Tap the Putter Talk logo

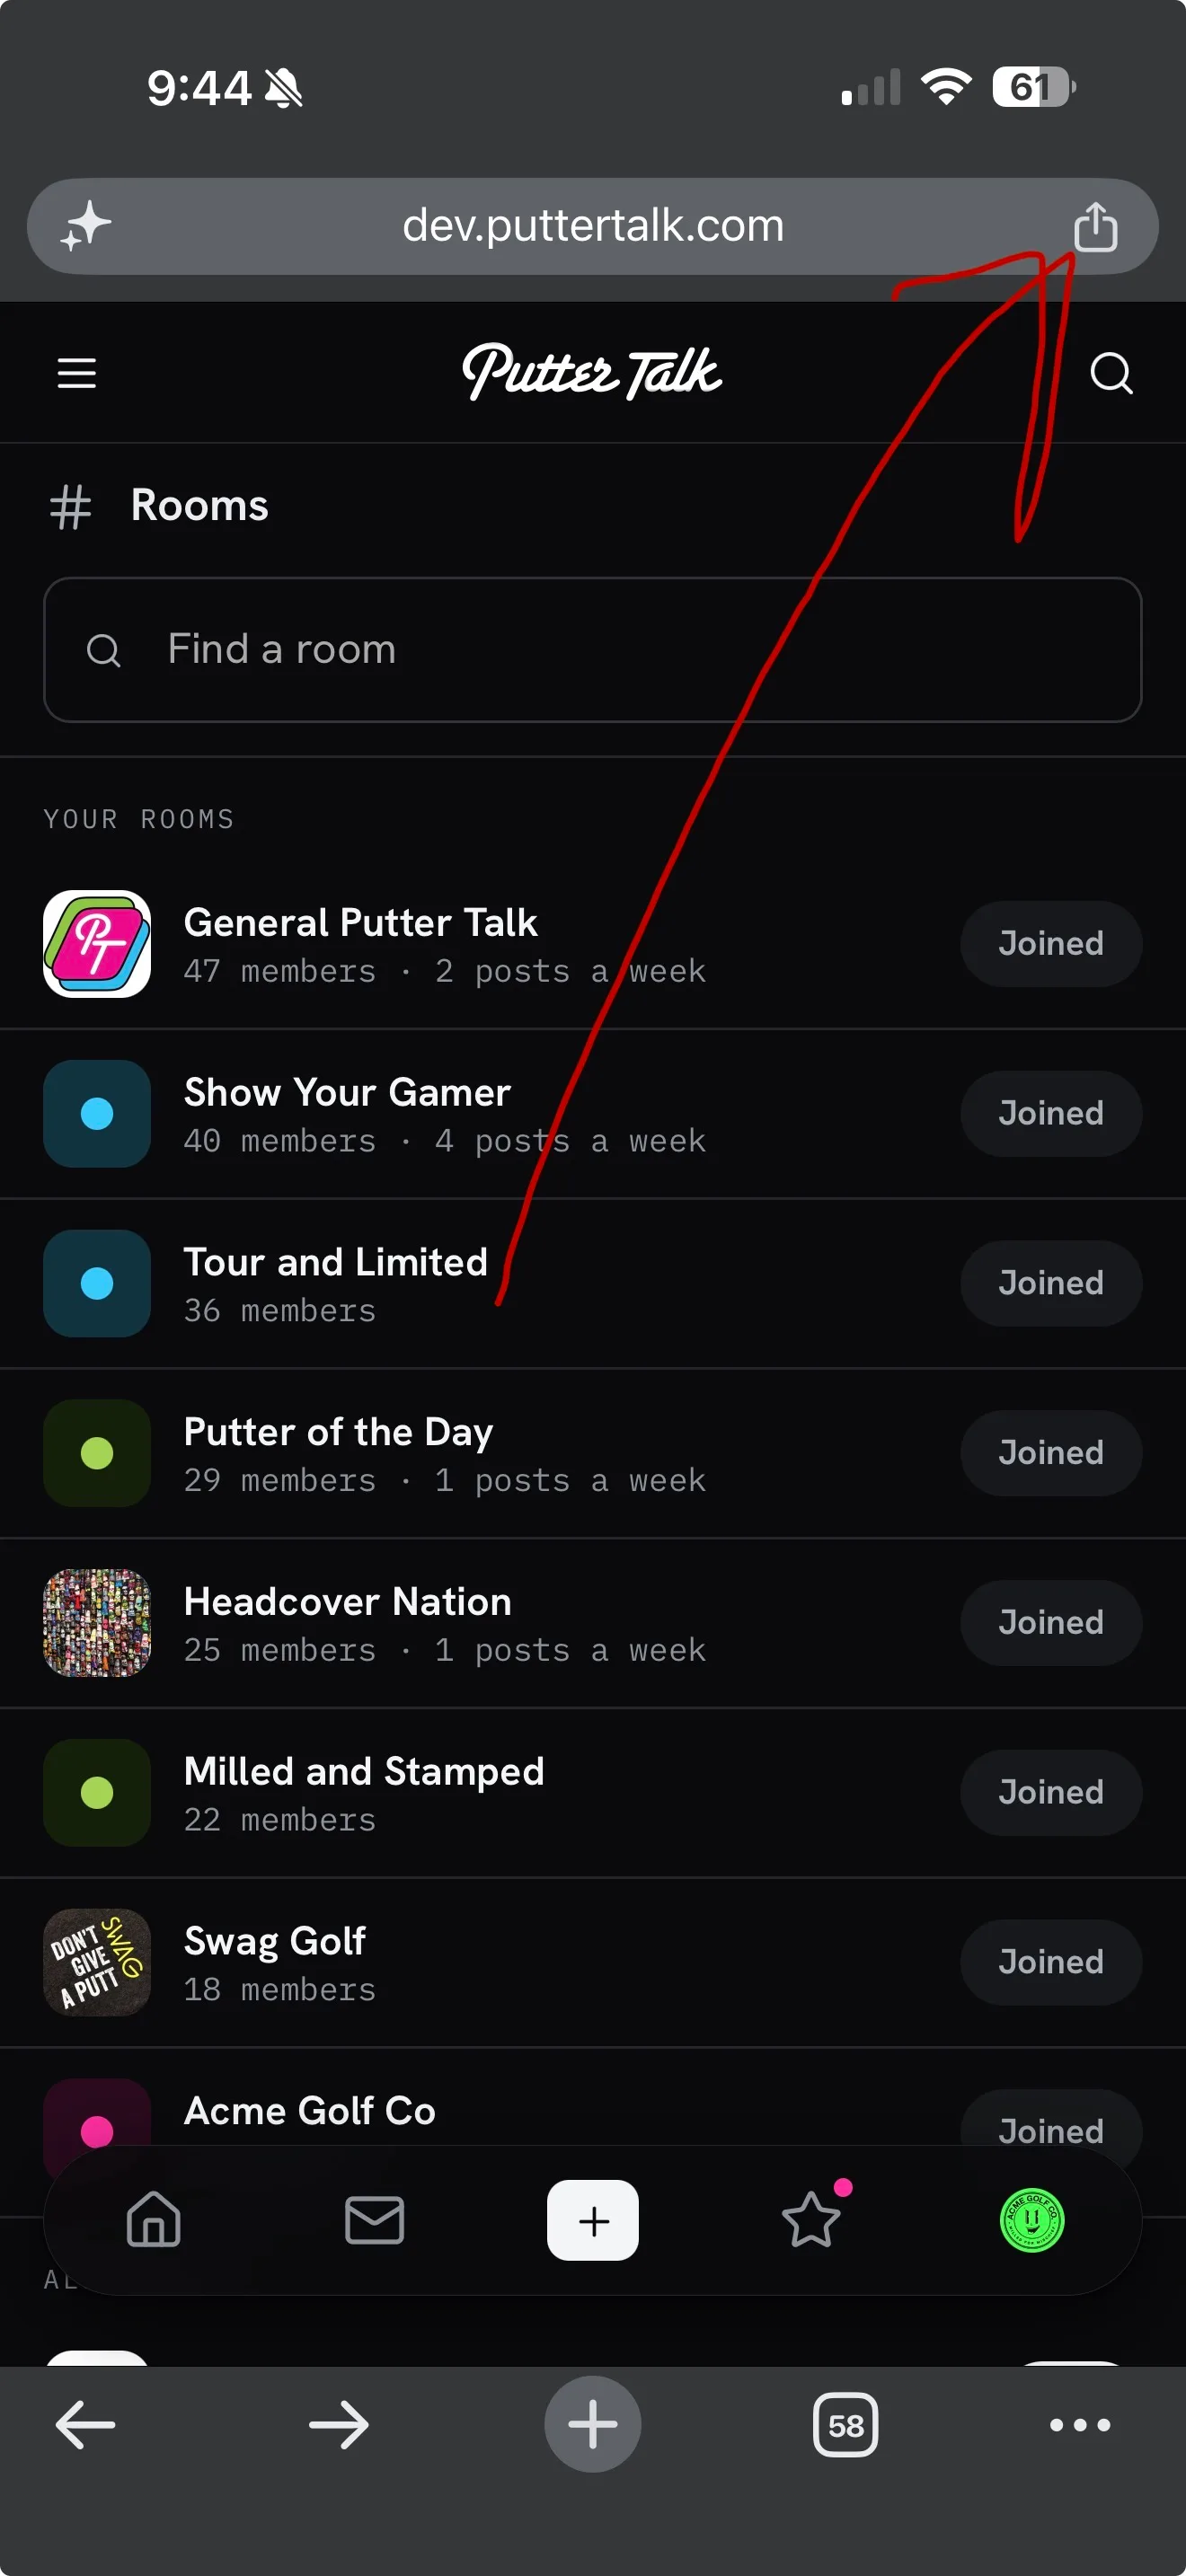pos(592,372)
